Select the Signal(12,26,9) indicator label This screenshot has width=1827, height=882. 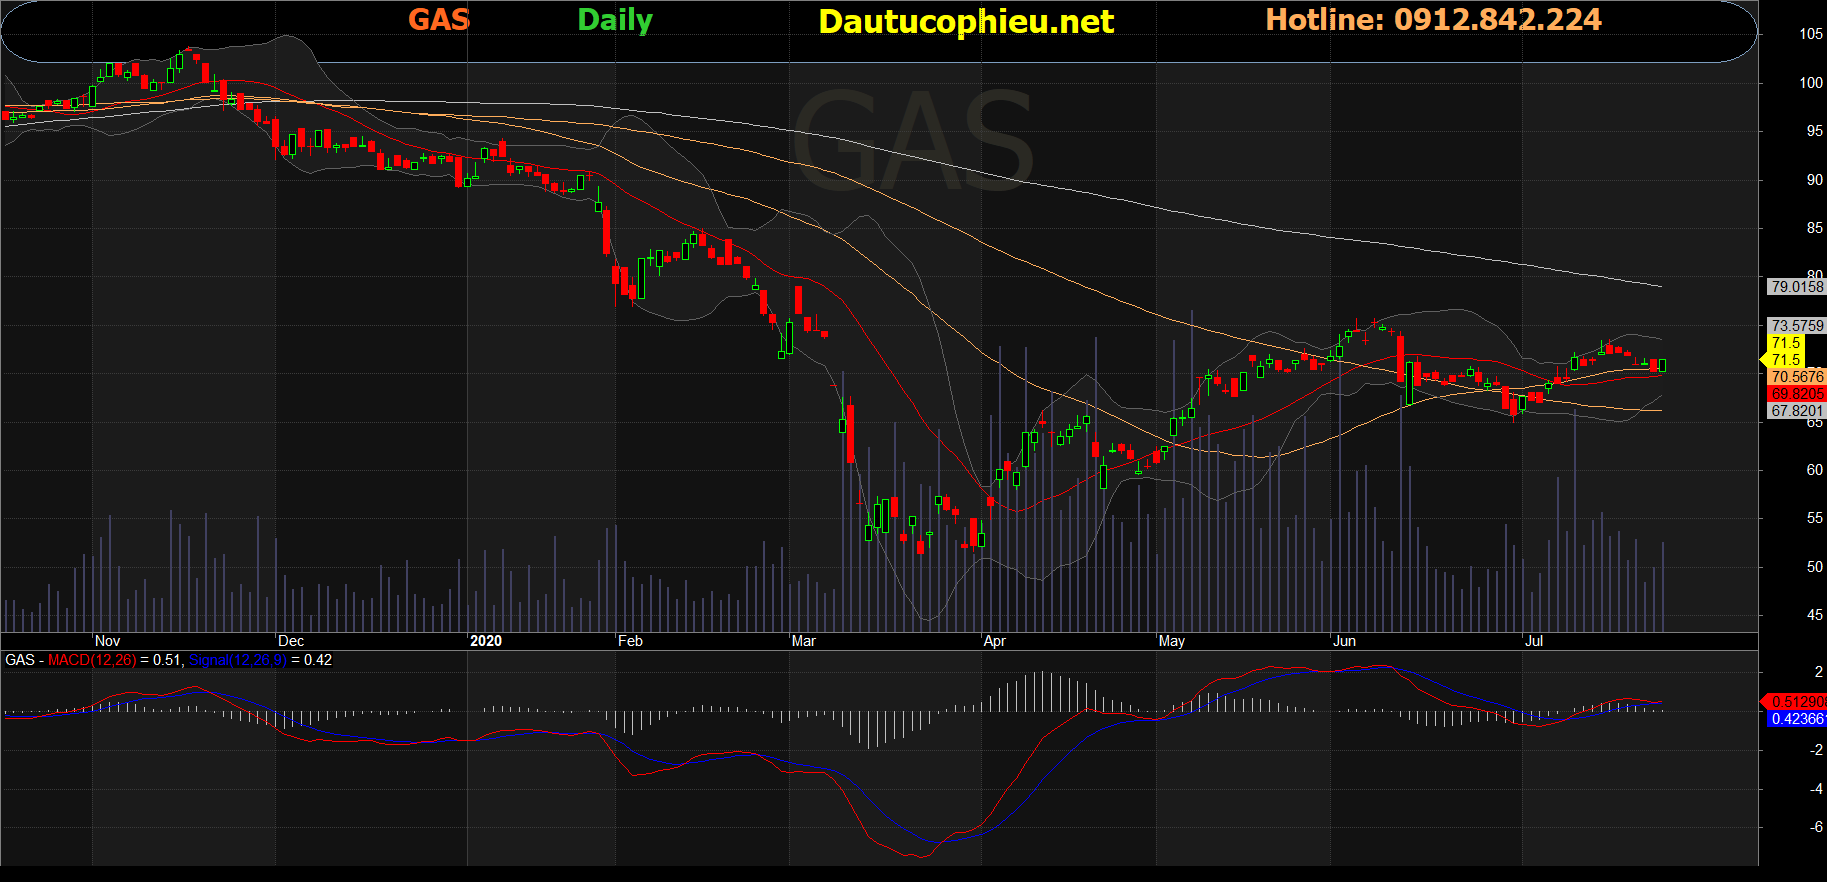click(237, 660)
